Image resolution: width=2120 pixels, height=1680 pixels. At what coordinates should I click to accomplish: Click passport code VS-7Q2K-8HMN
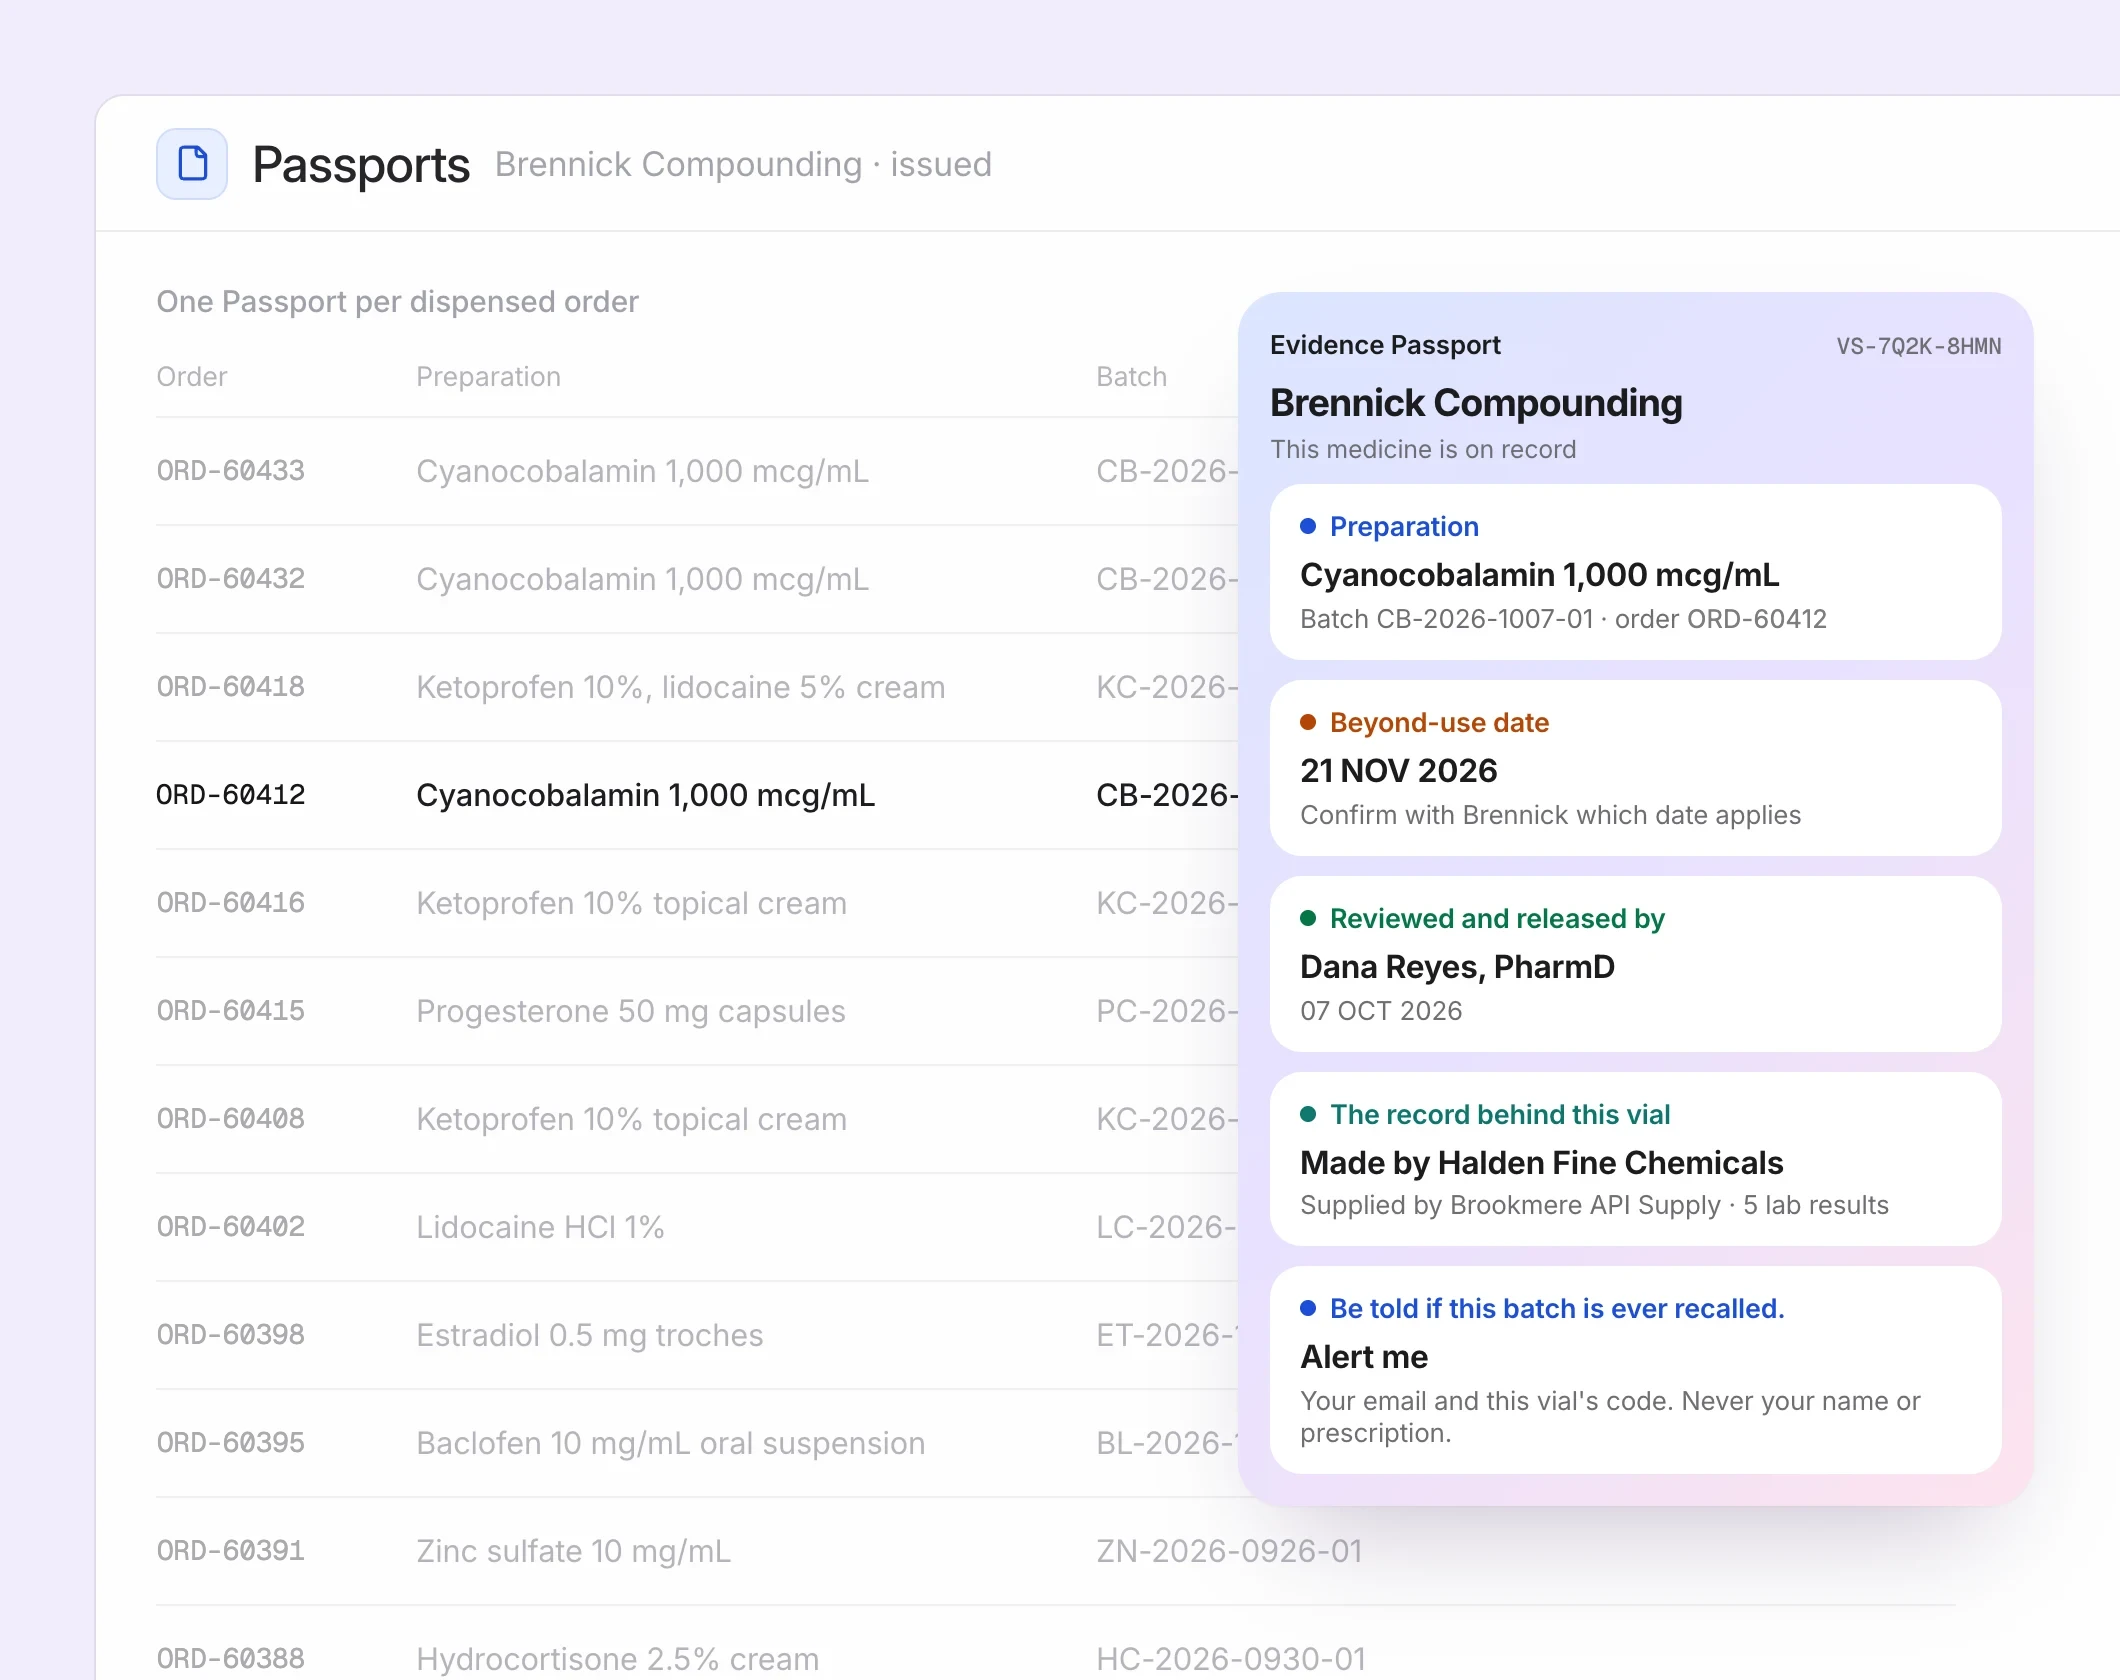[x=1919, y=346]
